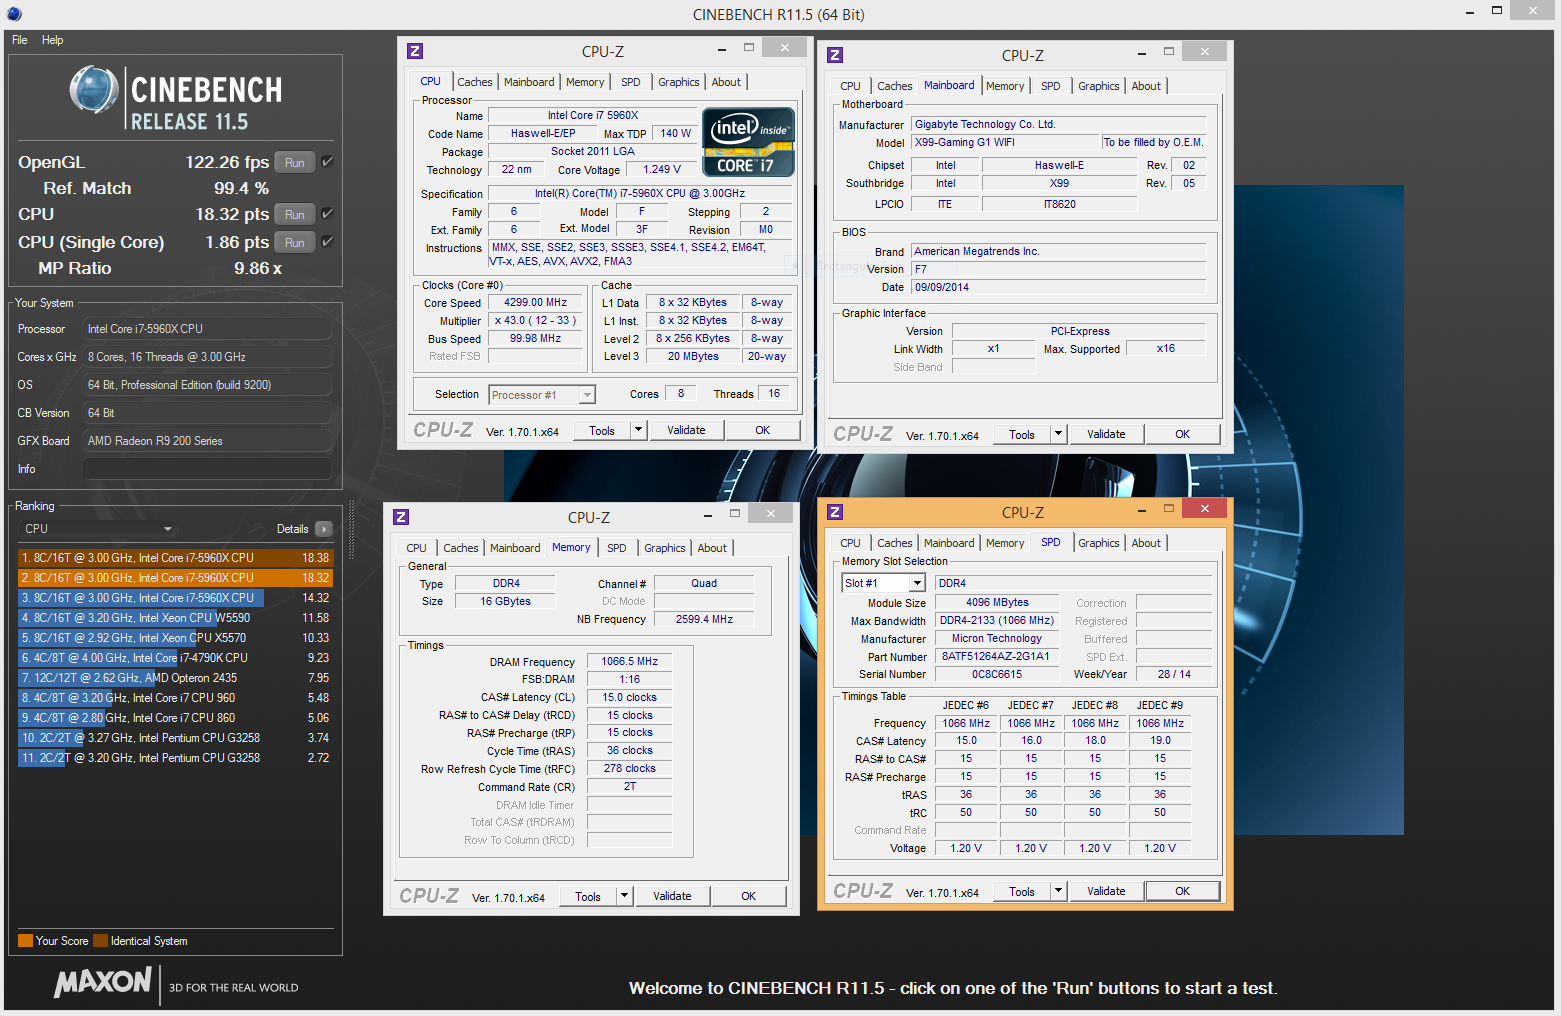Image resolution: width=1562 pixels, height=1016 pixels.
Task: Click the Identical System legend swatch
Action: pos(100,941)
